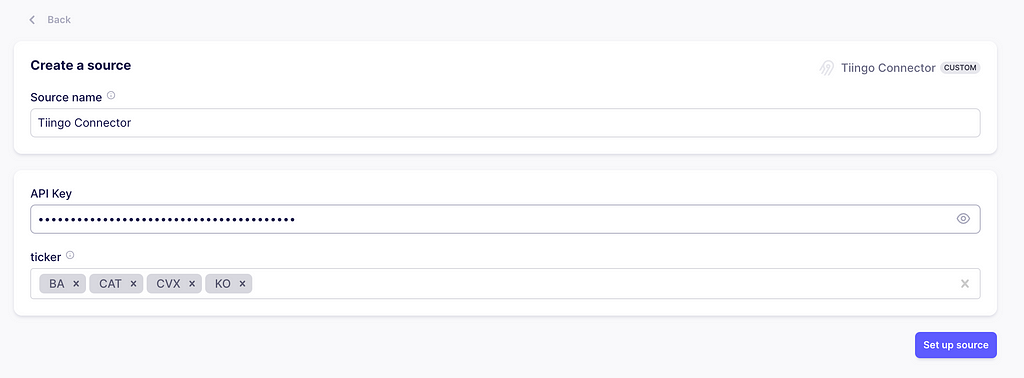This screenshot has height=378, width=1024.
Task: Select the BA tag text
Action: tap(57, 284)
